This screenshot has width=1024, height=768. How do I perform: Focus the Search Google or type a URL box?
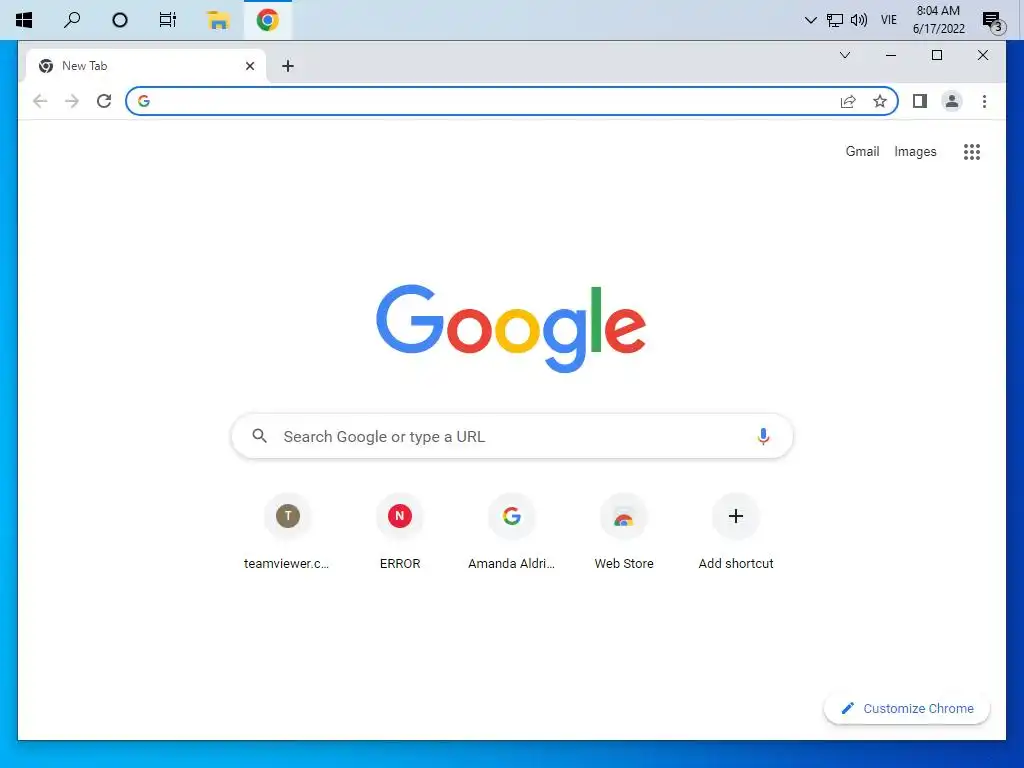point(512,436)
